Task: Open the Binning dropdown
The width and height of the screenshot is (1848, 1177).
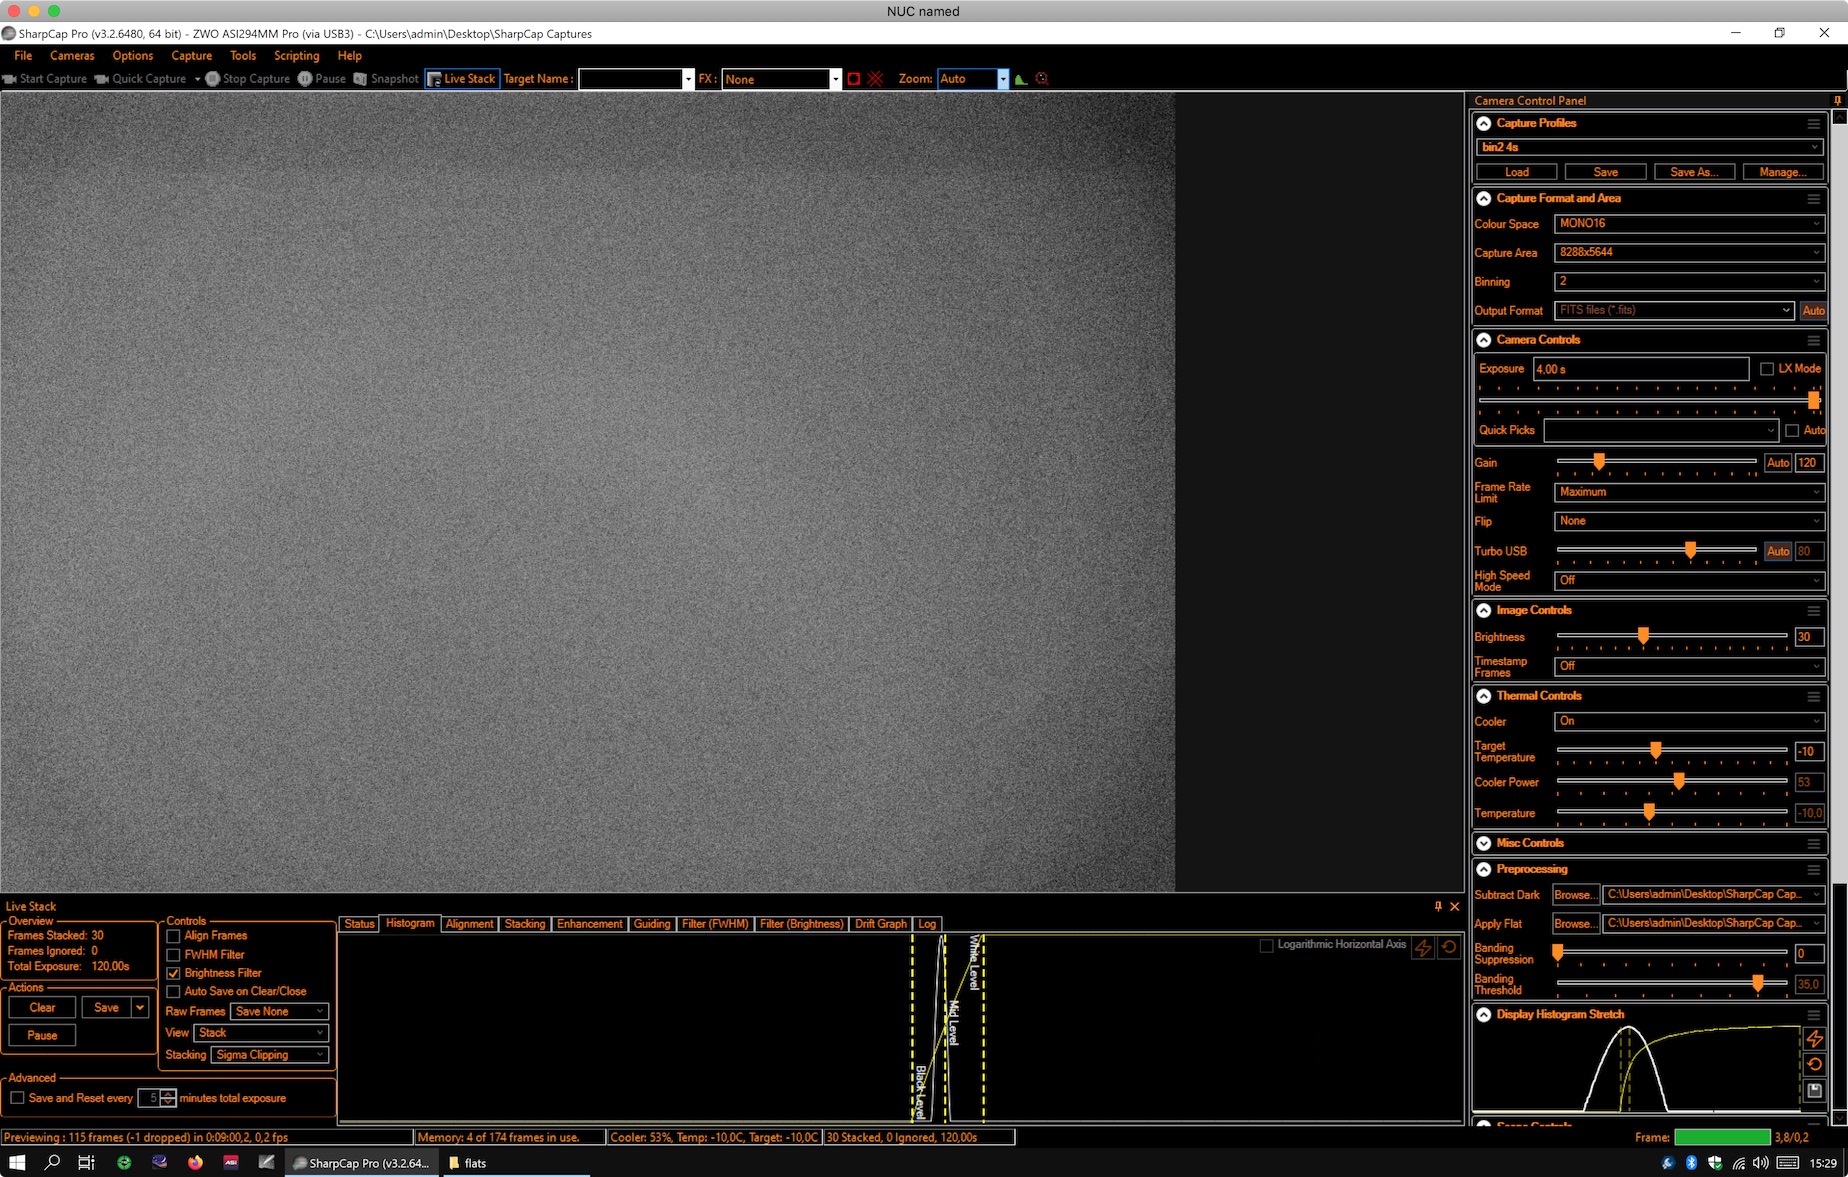Action: click(x=1689, y=282)
